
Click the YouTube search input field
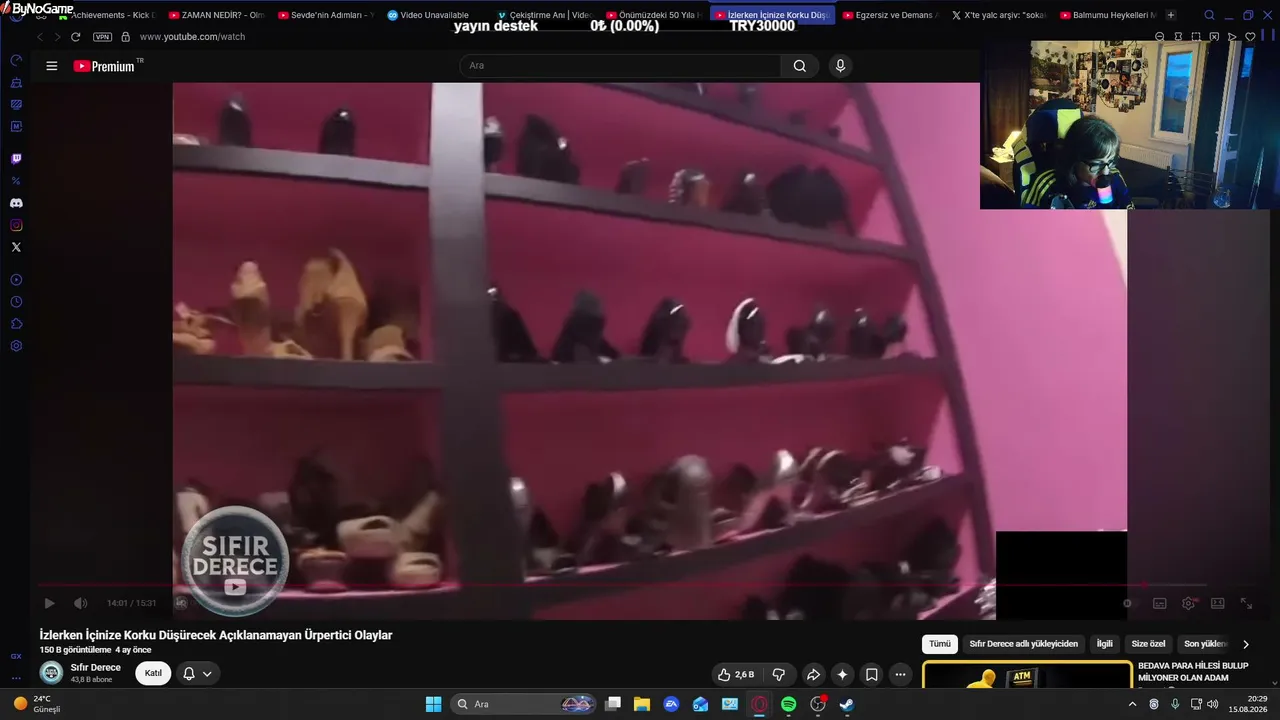620,66
